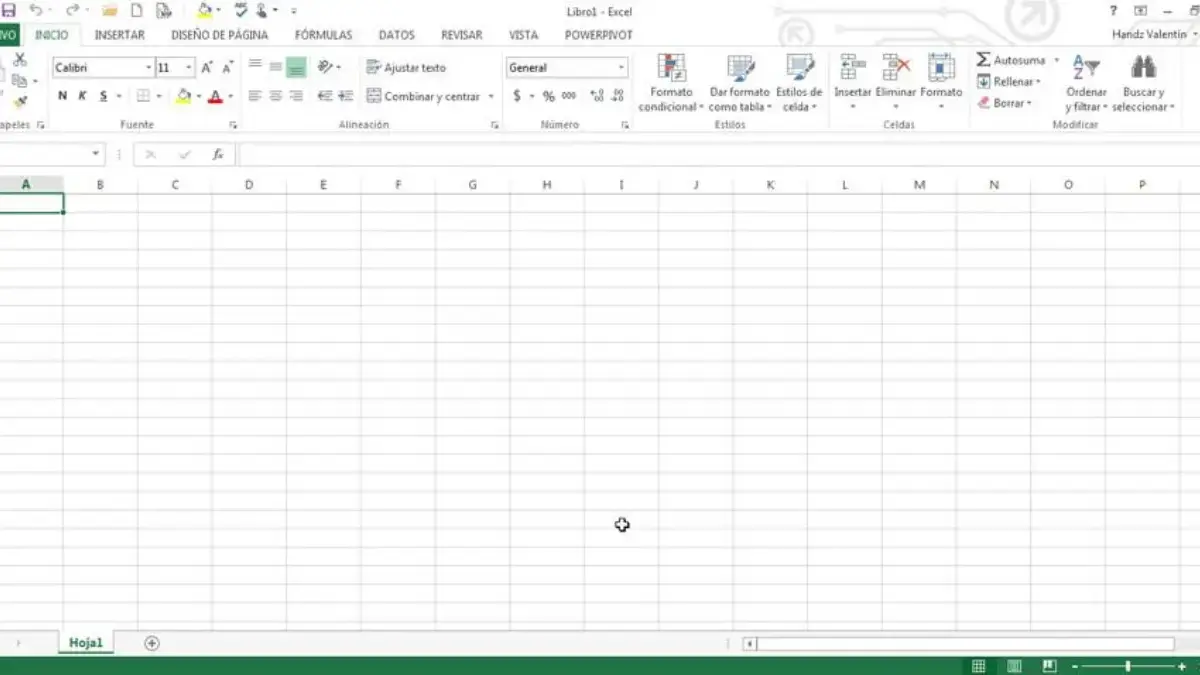Toggle italic (K) formatting
1200x675 pixels.
[82, 96]
